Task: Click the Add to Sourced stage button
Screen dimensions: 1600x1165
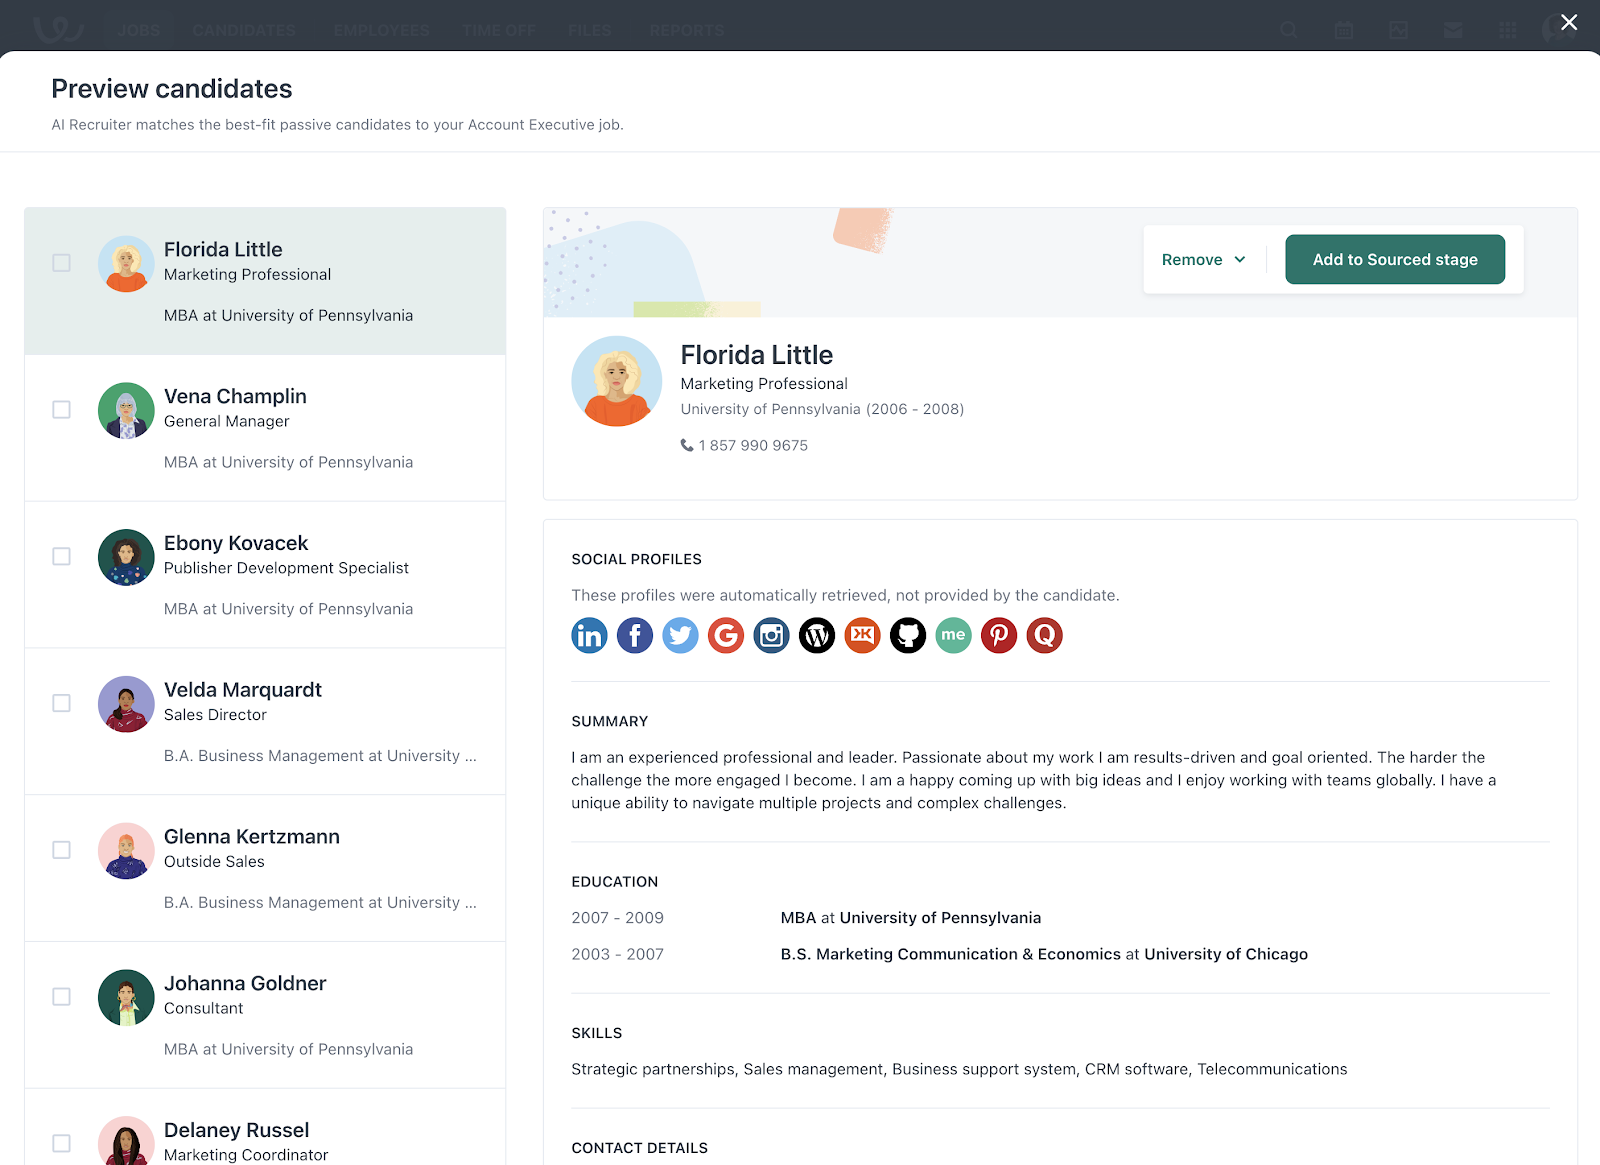Action: pyautogui.click(x=1394, y=259)
